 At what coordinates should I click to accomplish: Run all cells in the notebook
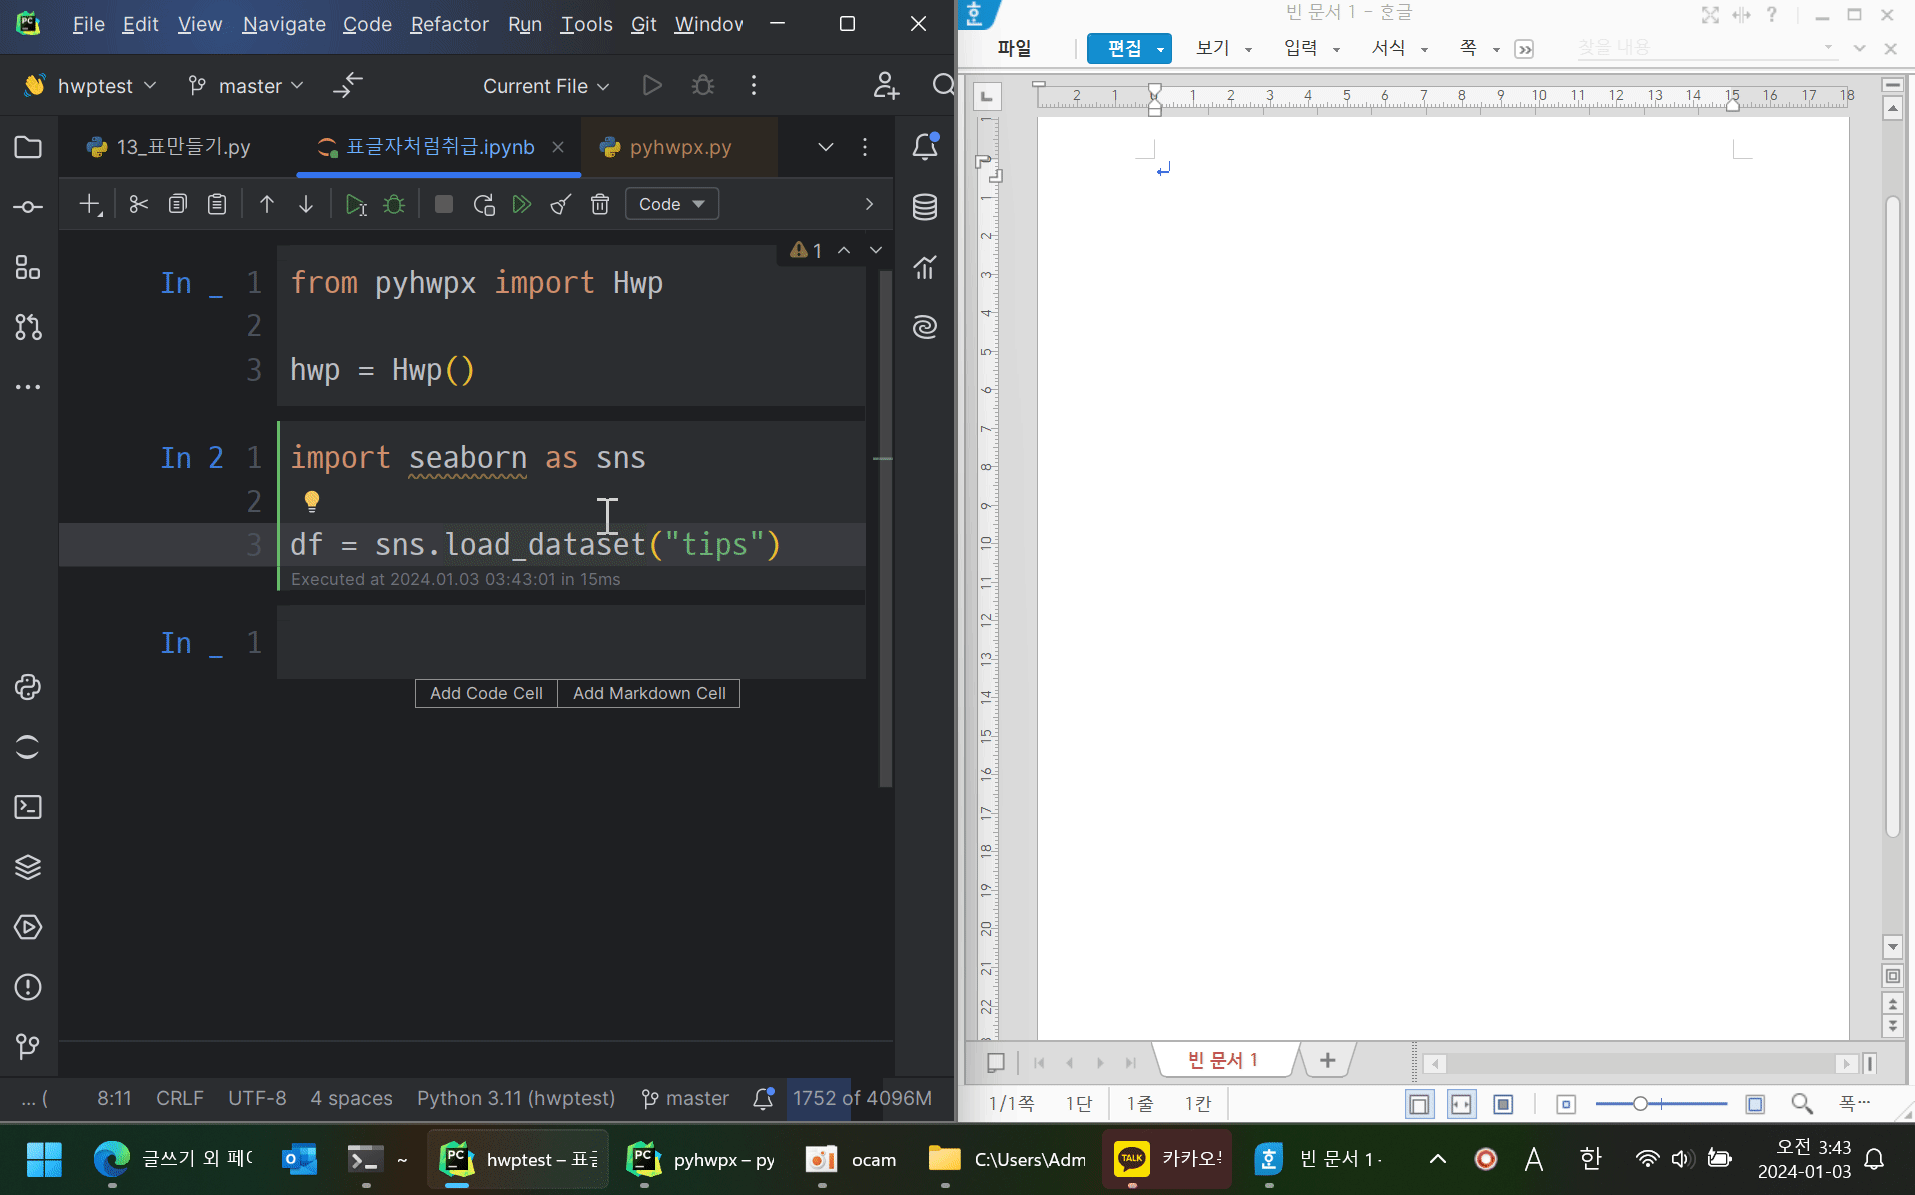pyautogui.click(x=522, y=204)
